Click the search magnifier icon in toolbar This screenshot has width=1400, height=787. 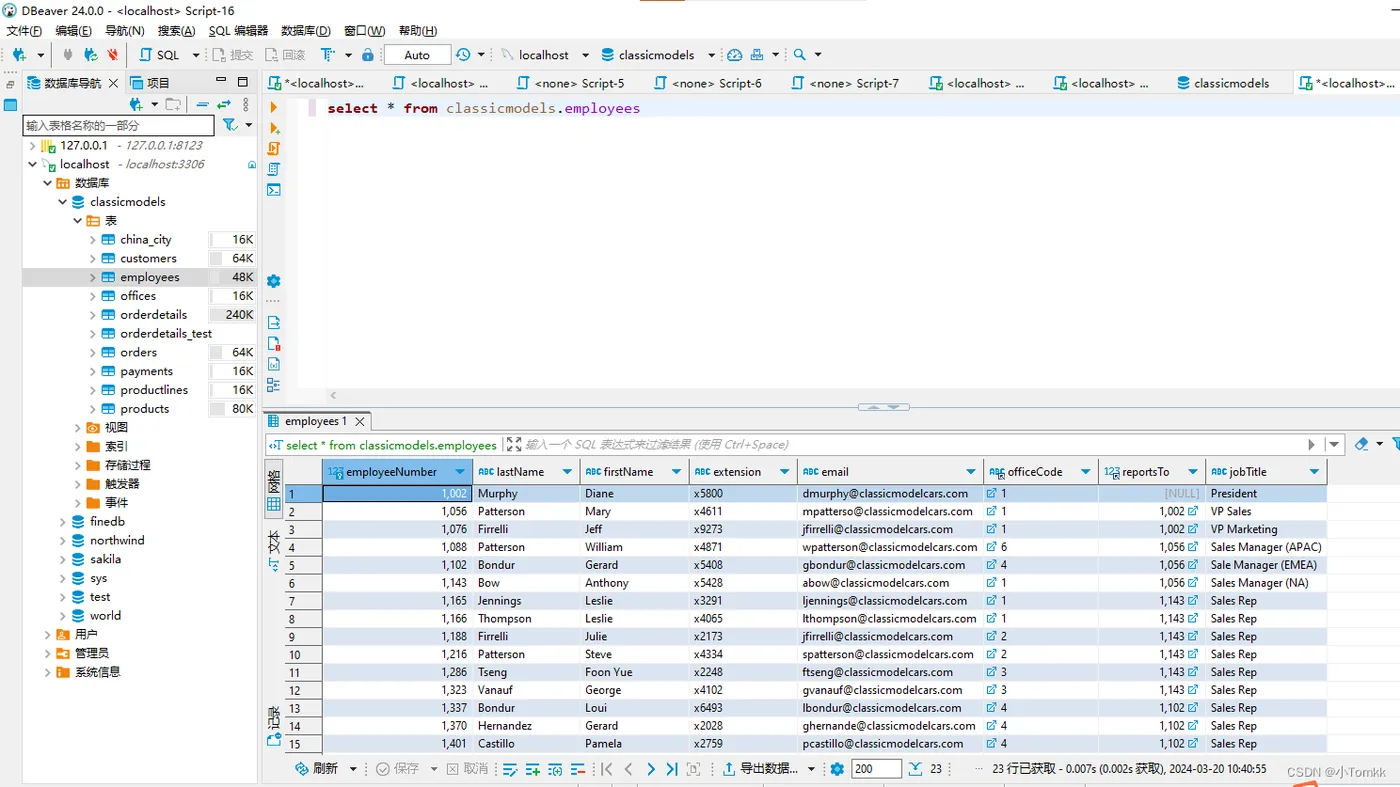coord(799,55)
